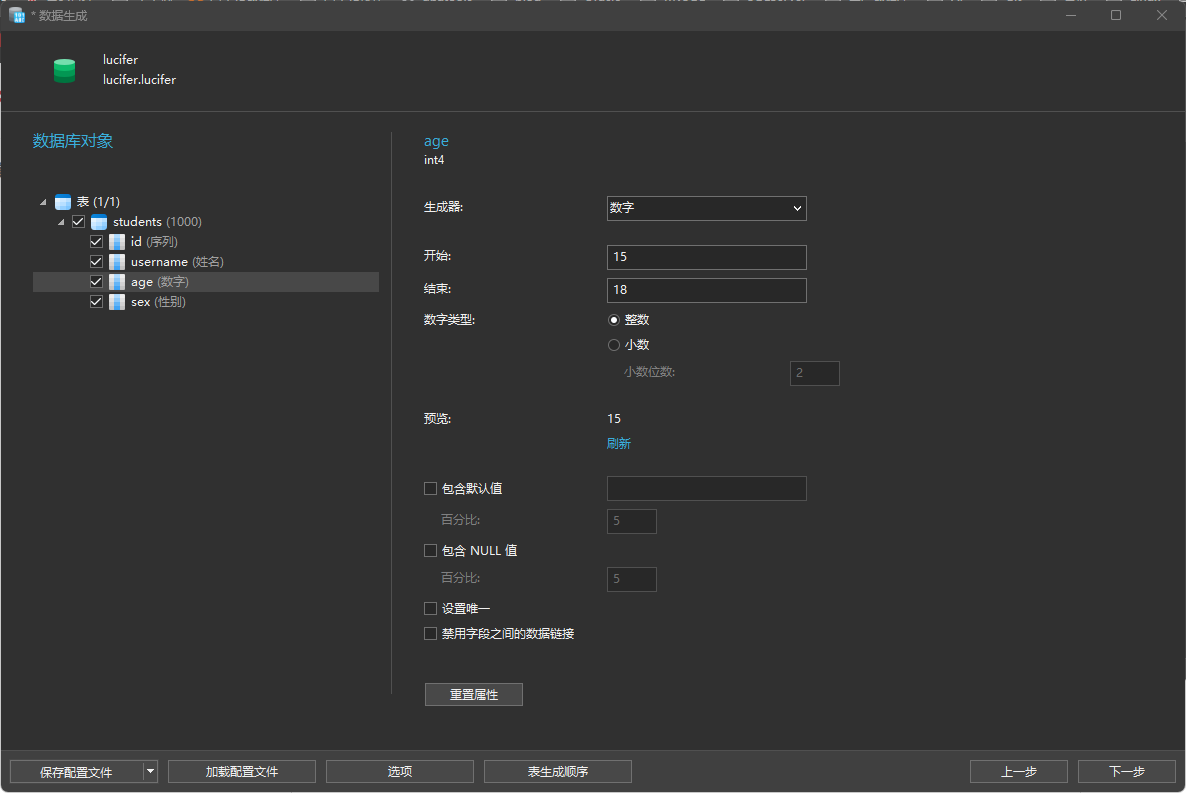Image resolution: width=1186 pixels, height=793 pixels.
Task: Click the 重置属性 button
Action: (473, 695)
